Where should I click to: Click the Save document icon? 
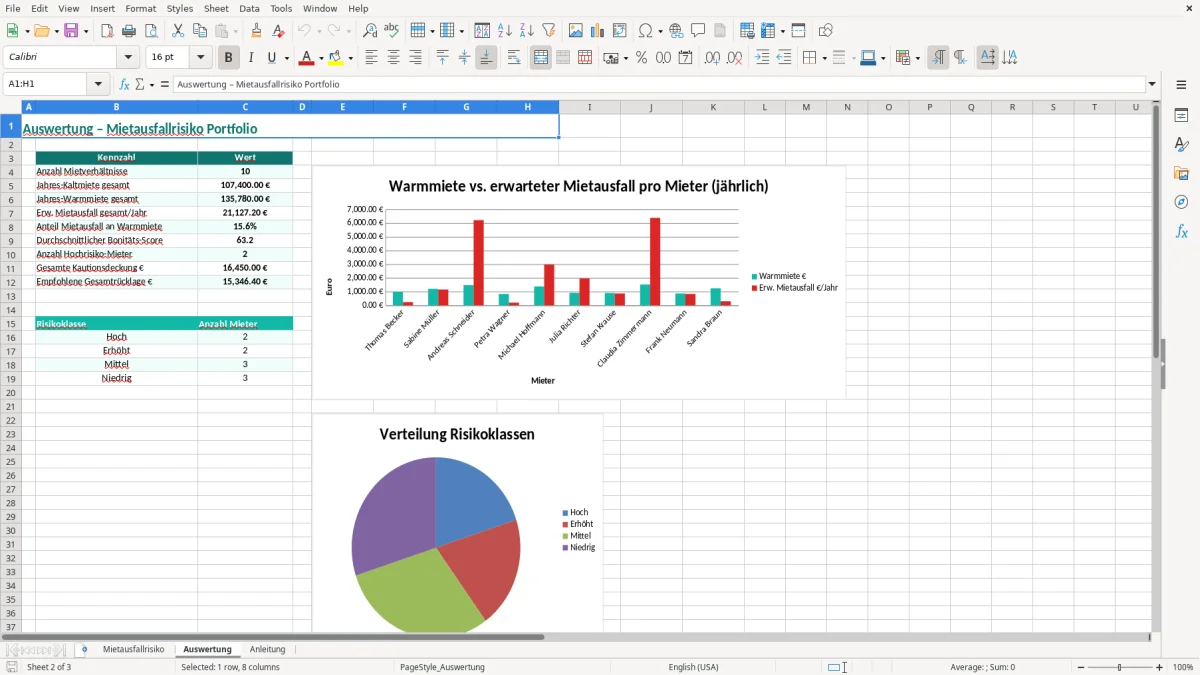[71, 31]
